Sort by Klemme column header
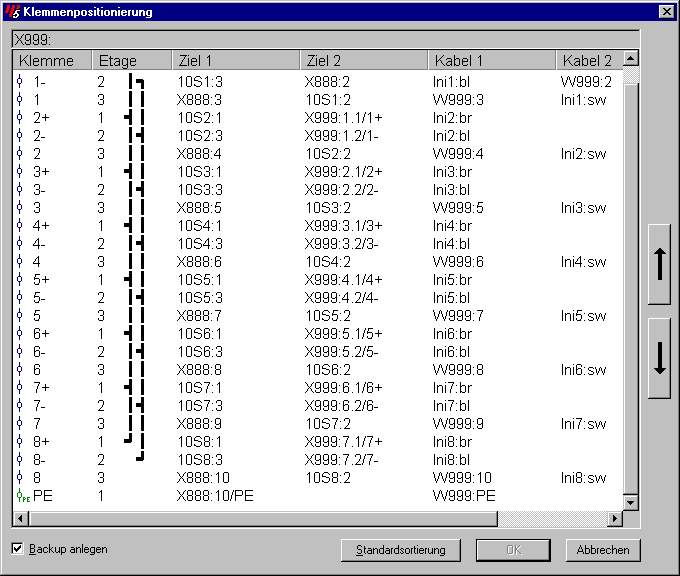The image size is (680, 576). [52, 60]
